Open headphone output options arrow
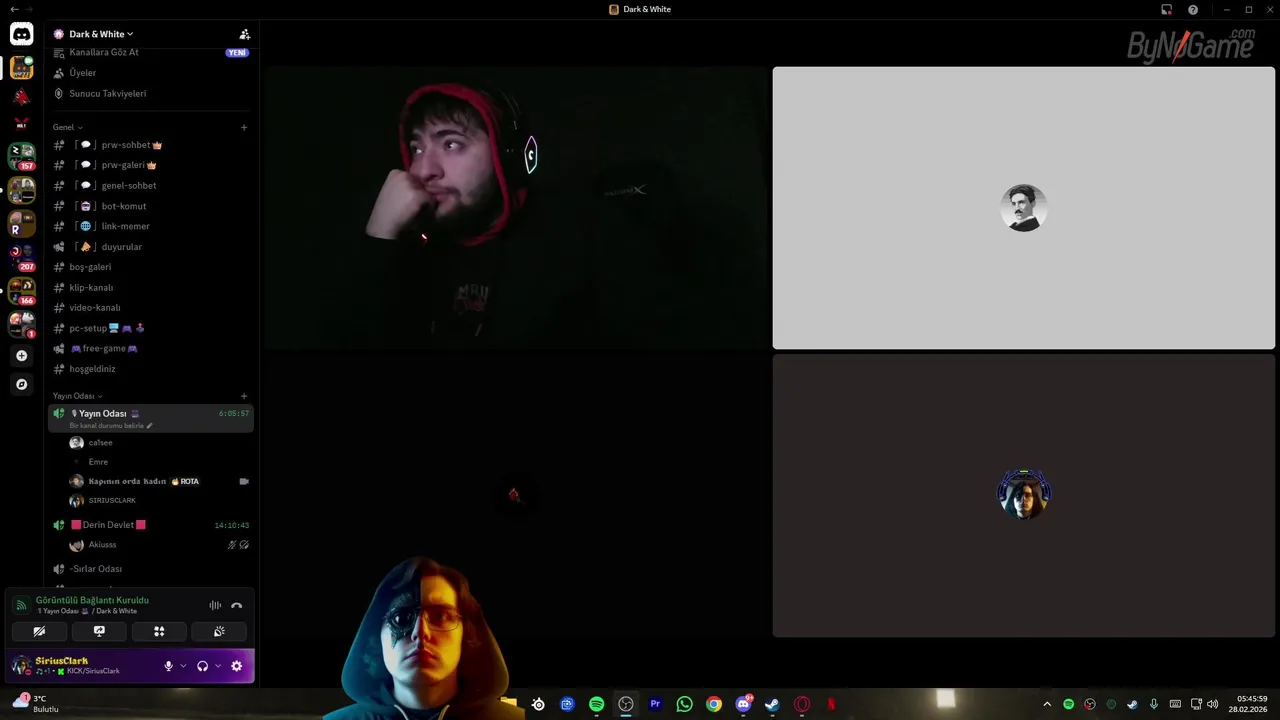 217,666
